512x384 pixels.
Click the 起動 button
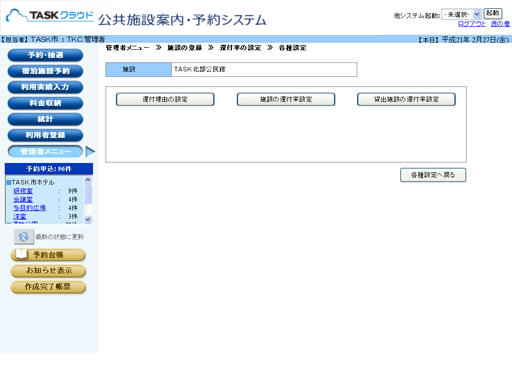[493, 13]
